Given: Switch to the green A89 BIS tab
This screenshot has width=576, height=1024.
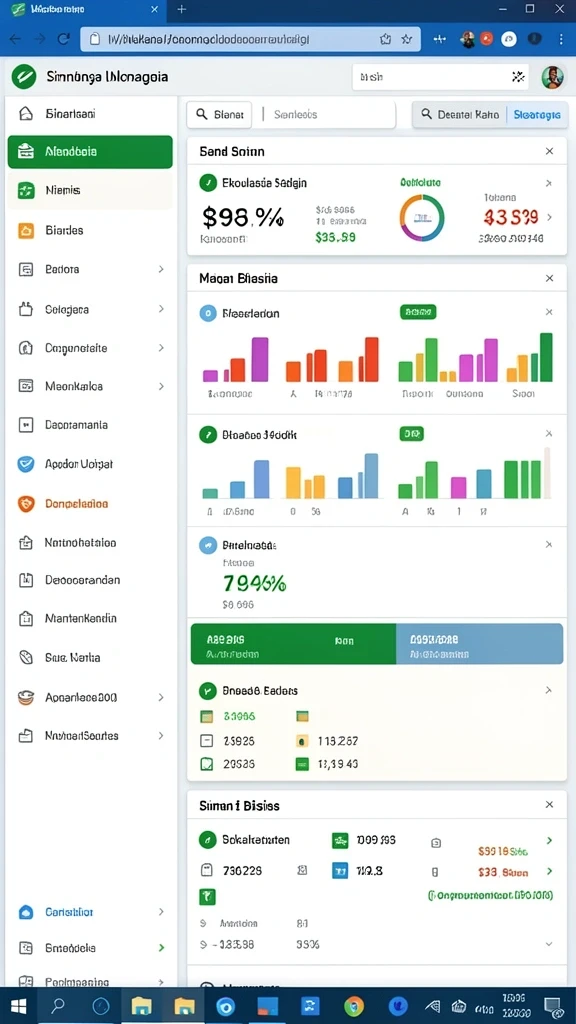Looking at the screenshot, I should pos(293,644).
